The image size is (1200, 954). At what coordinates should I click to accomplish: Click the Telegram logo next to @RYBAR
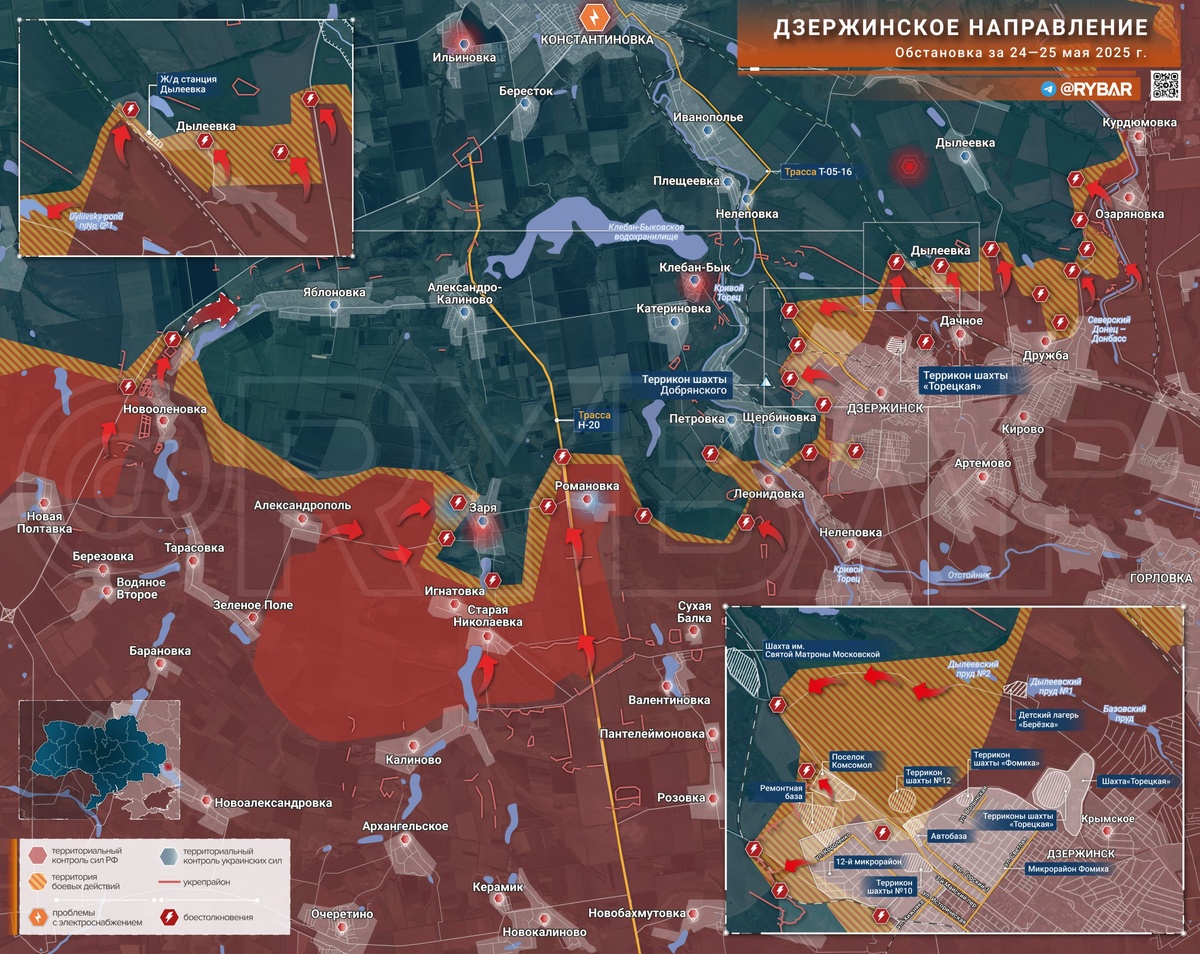[x=1047, y=89]
